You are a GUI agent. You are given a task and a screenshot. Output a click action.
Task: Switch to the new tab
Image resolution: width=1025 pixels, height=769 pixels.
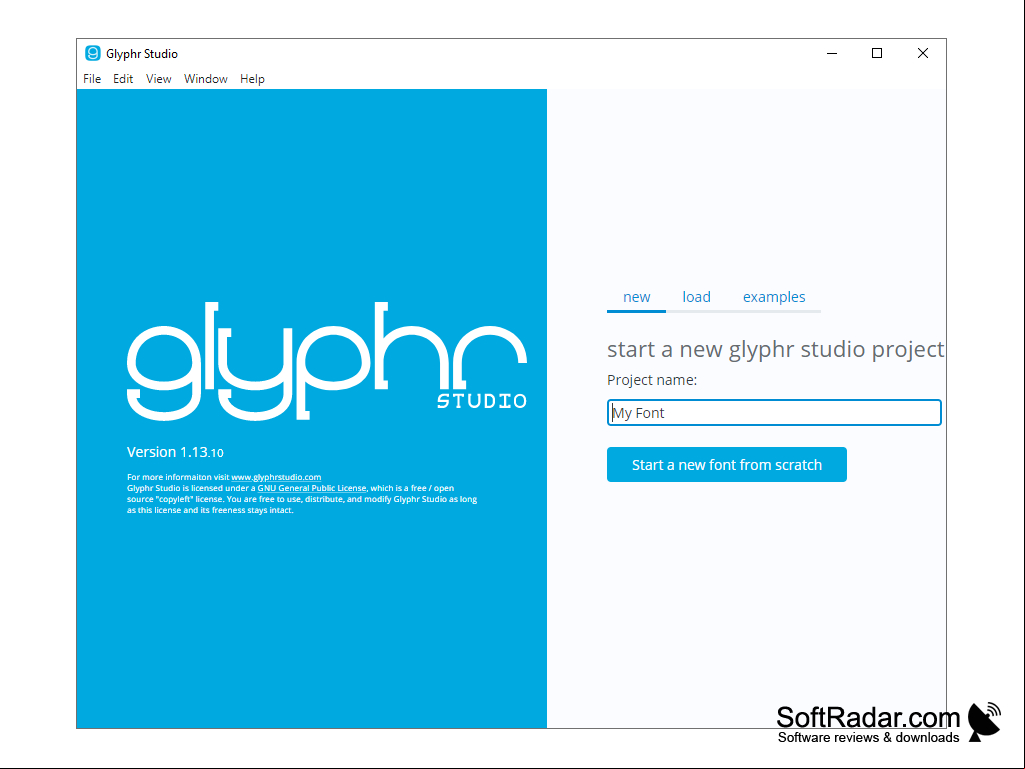point(636,297)
